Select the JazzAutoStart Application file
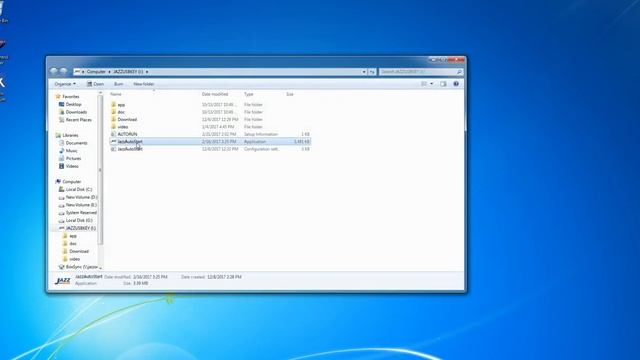 coord(210,142)
